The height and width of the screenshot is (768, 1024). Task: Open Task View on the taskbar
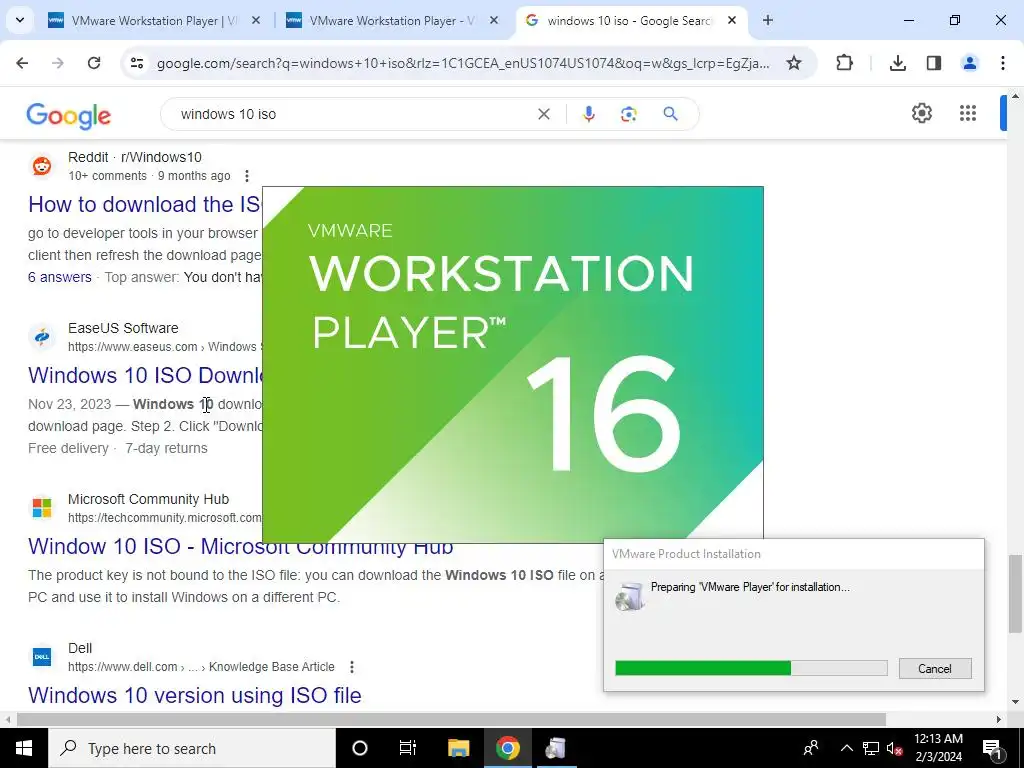tap(408, 748)
